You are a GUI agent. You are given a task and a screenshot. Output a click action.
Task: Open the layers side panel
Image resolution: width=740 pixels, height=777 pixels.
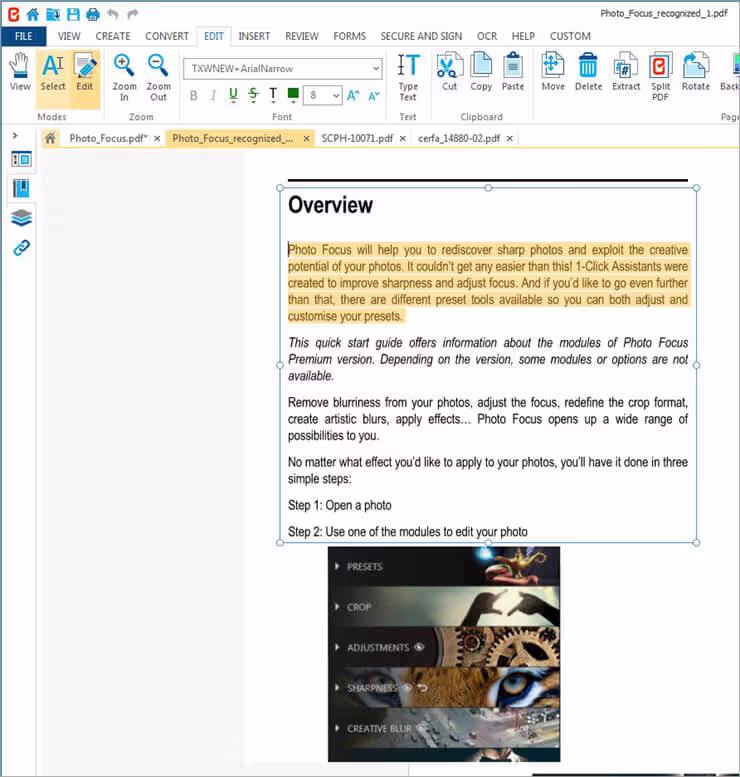coord(21,218)
